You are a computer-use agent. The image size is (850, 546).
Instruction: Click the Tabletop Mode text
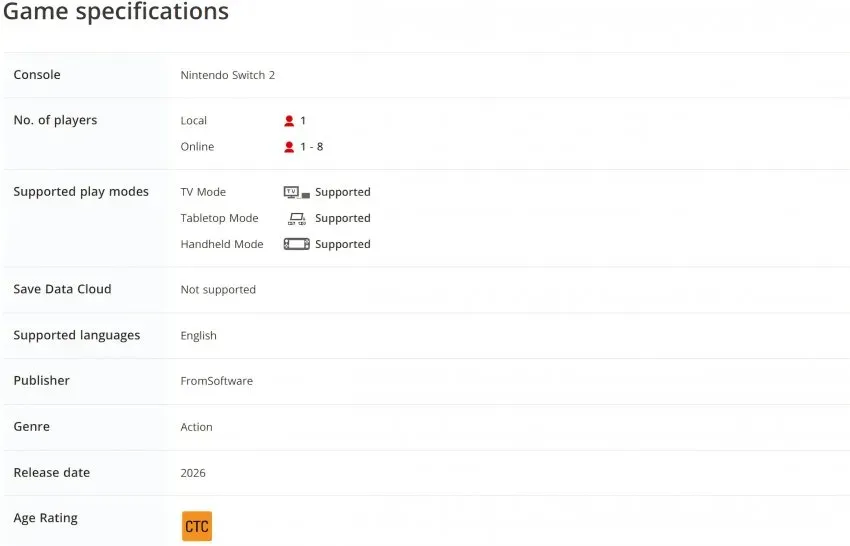(220, 219)
